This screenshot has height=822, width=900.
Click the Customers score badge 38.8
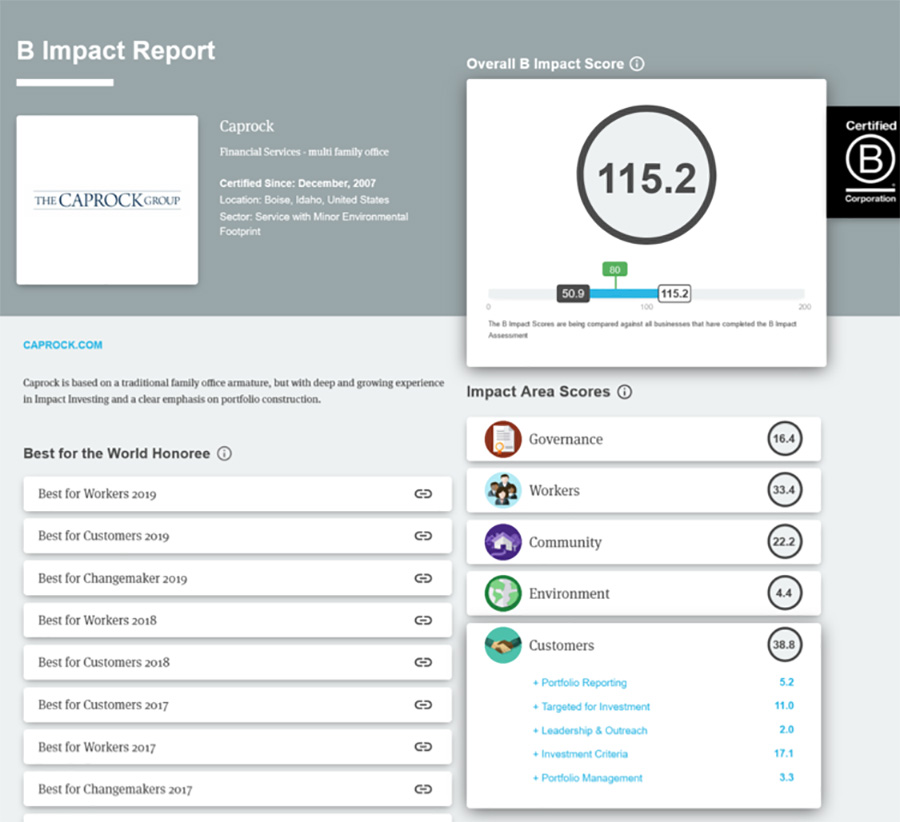pyautogui.click(x=784, y=645)
